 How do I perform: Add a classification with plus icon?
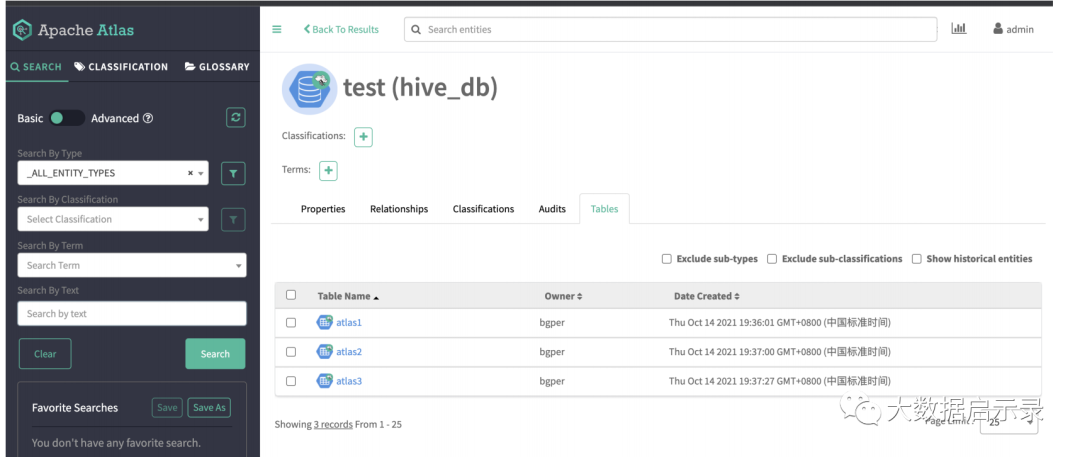pos(363,136)
